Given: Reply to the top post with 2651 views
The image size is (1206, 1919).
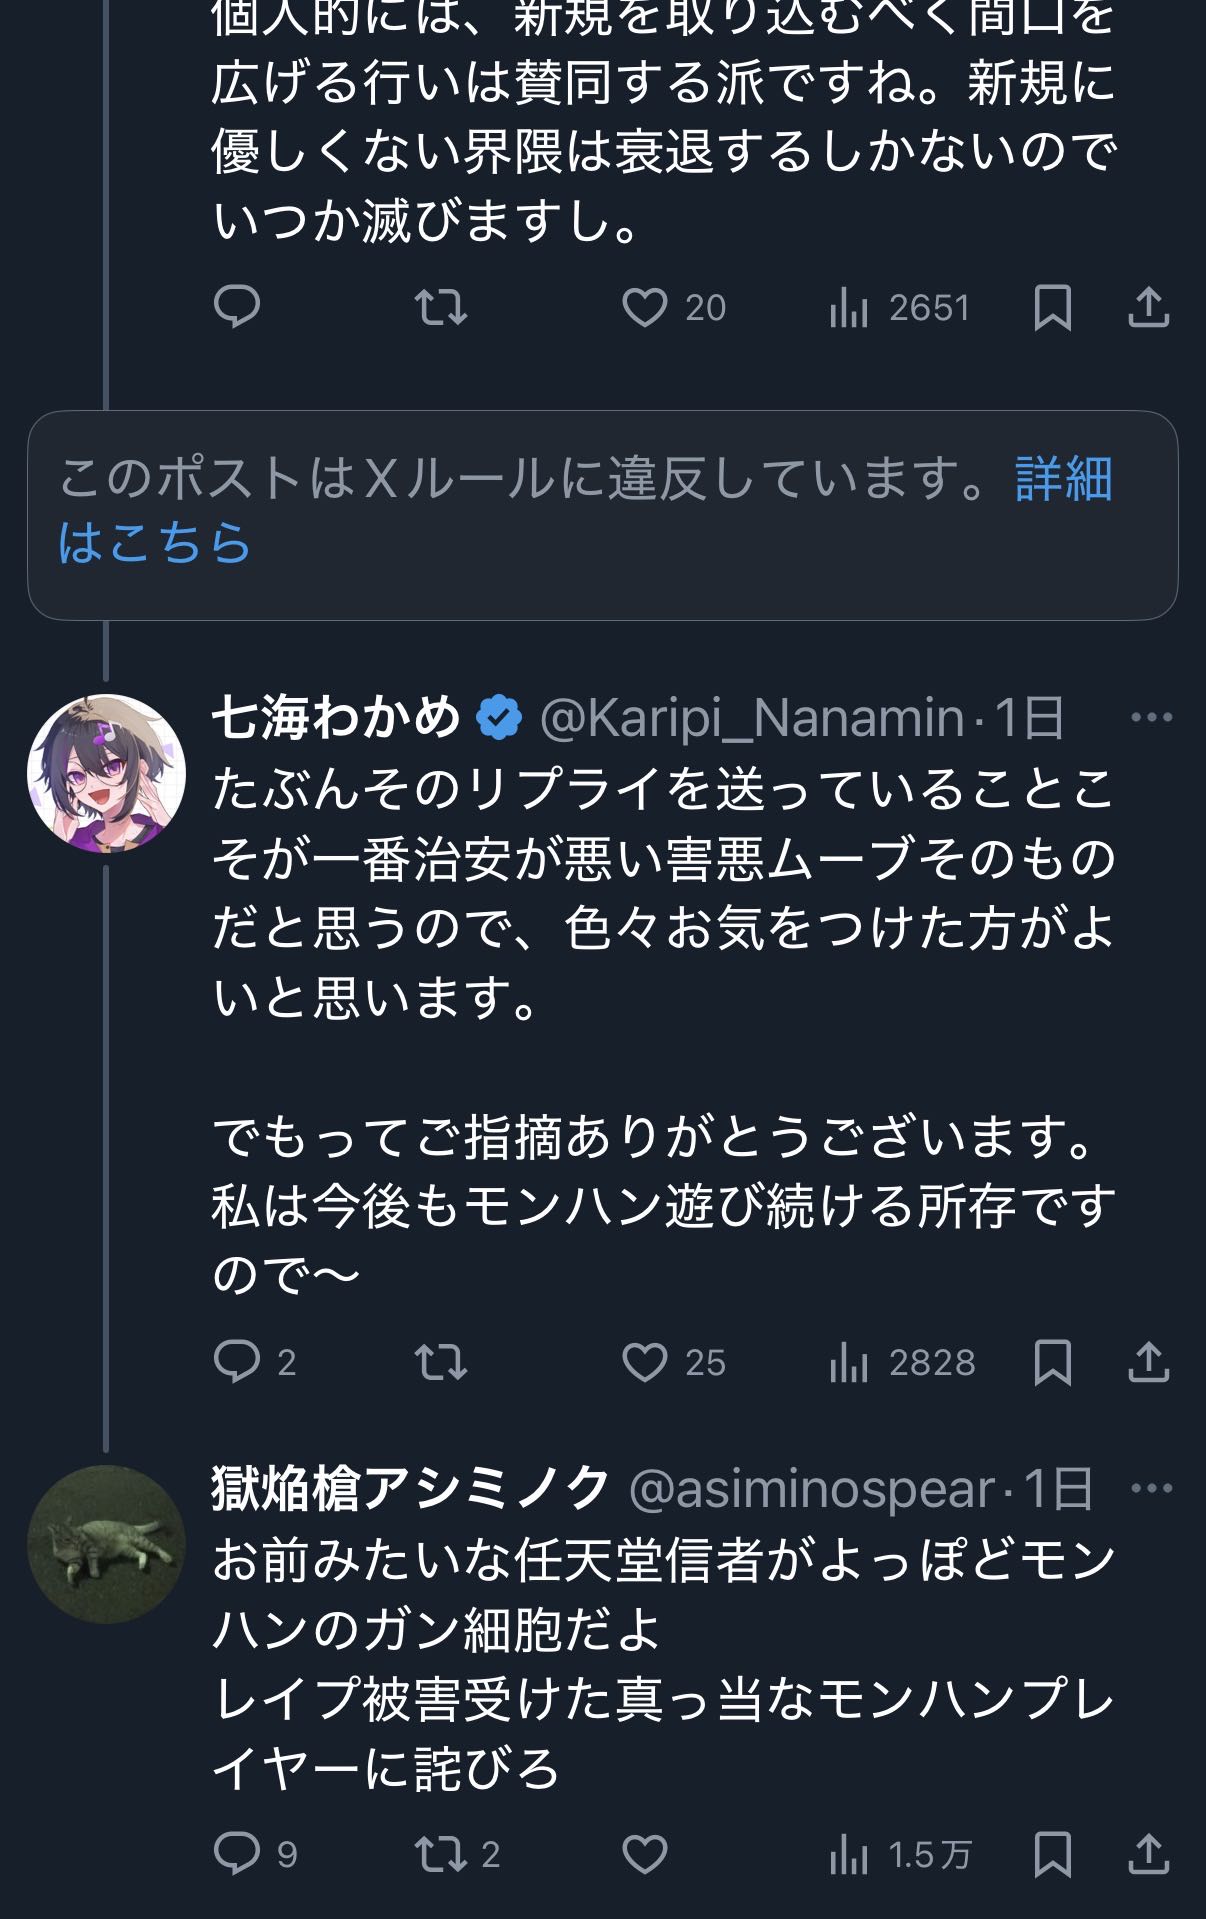Looking at the screenshot, I should click(238, 307).
